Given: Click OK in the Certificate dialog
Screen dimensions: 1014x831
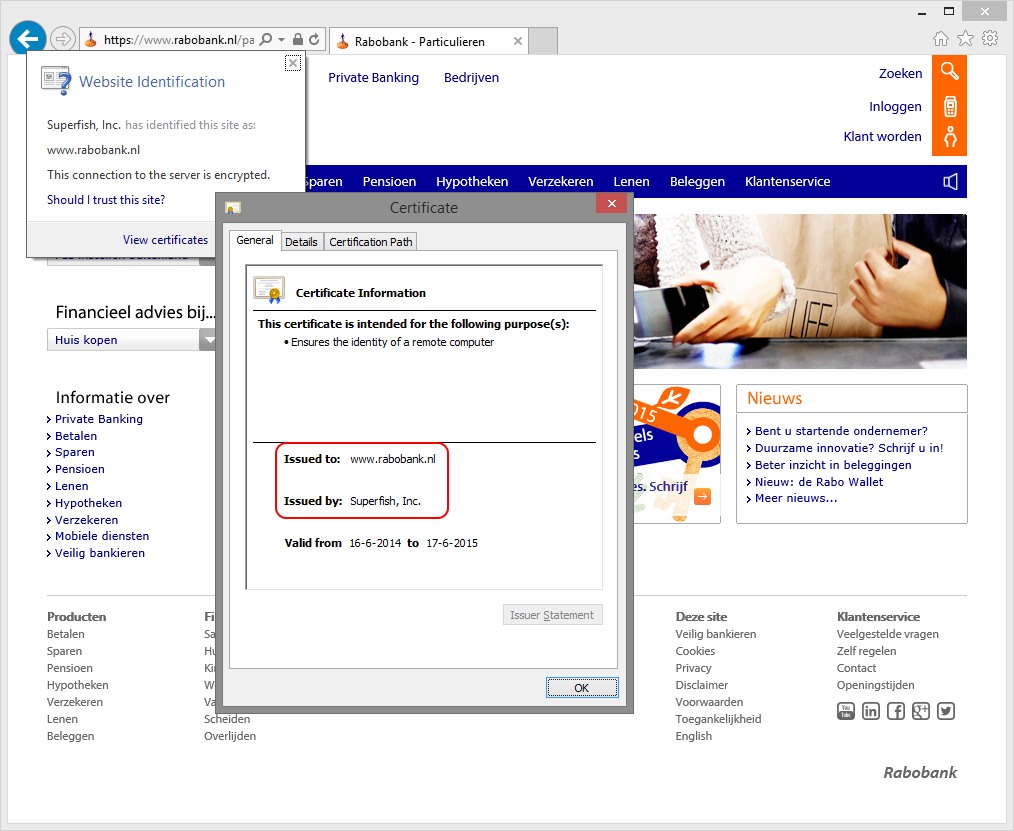Looking at the screenshot, I should tap(582, 687).
